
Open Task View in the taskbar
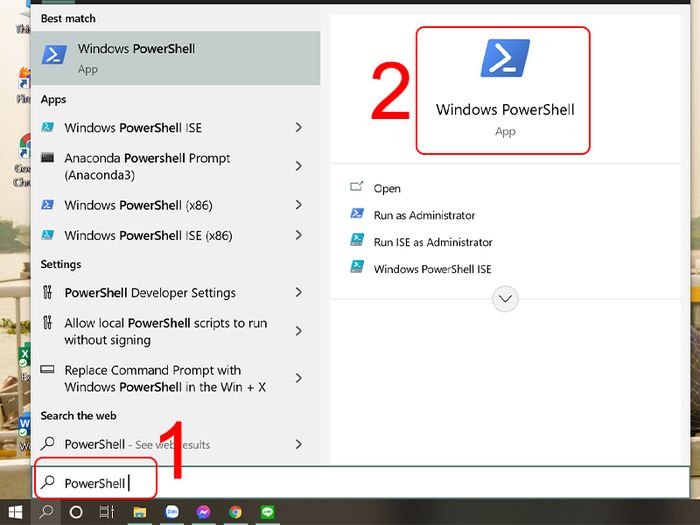tap(107, 512)
